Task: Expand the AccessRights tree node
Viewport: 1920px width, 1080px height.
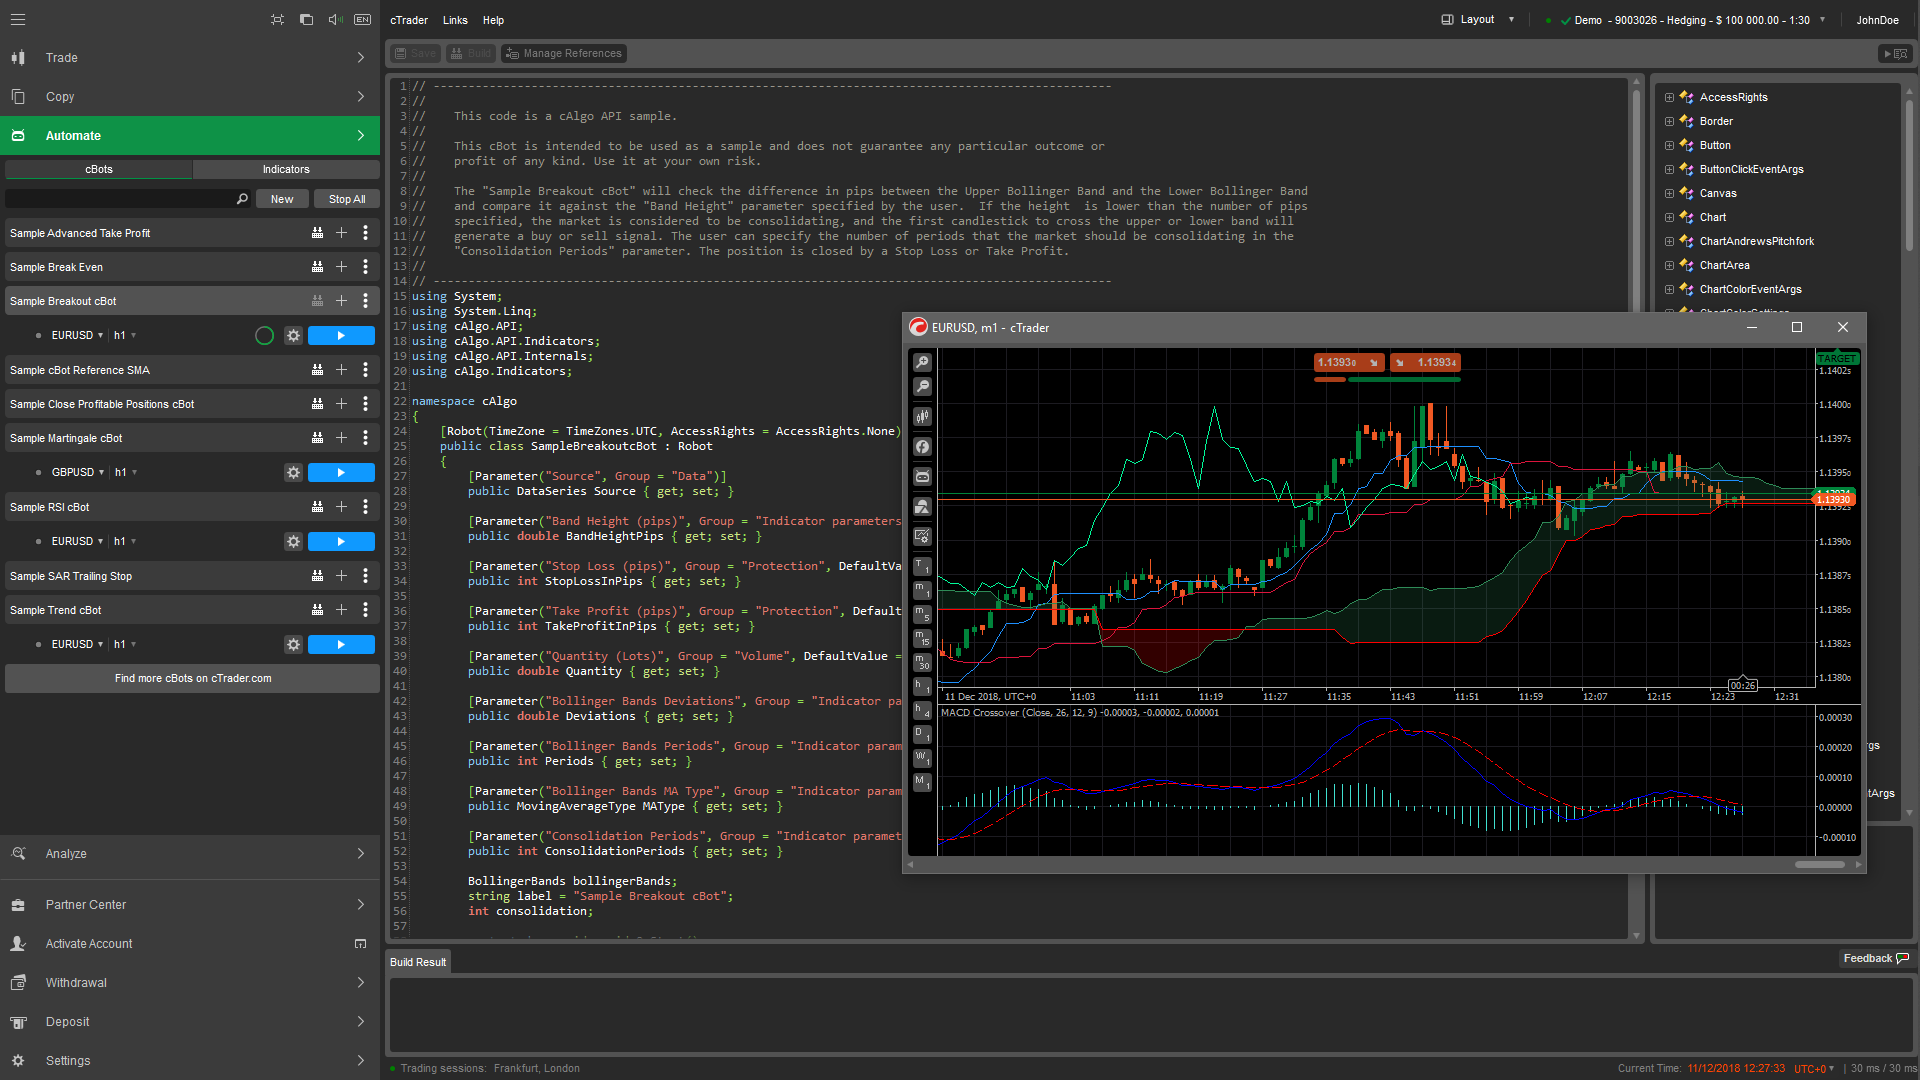Action: point(1669,98)
